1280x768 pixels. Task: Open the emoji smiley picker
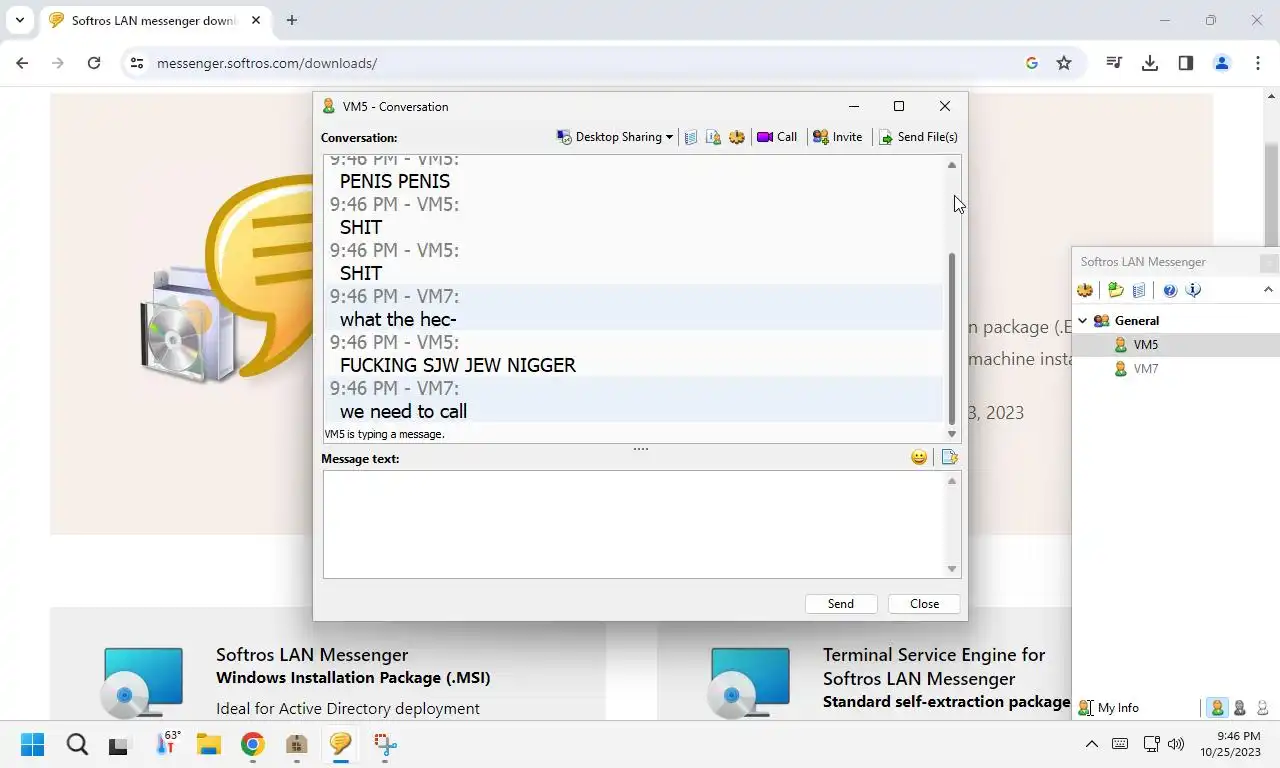pyautogui.click(x=919, y=457)
